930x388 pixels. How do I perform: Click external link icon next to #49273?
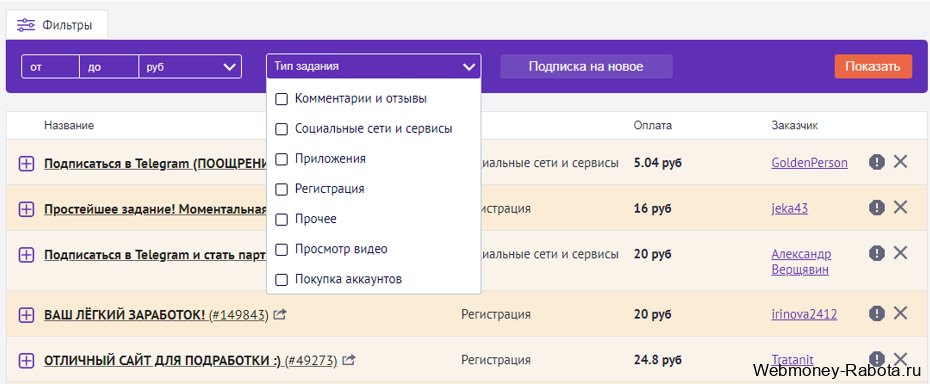(349, 360)
